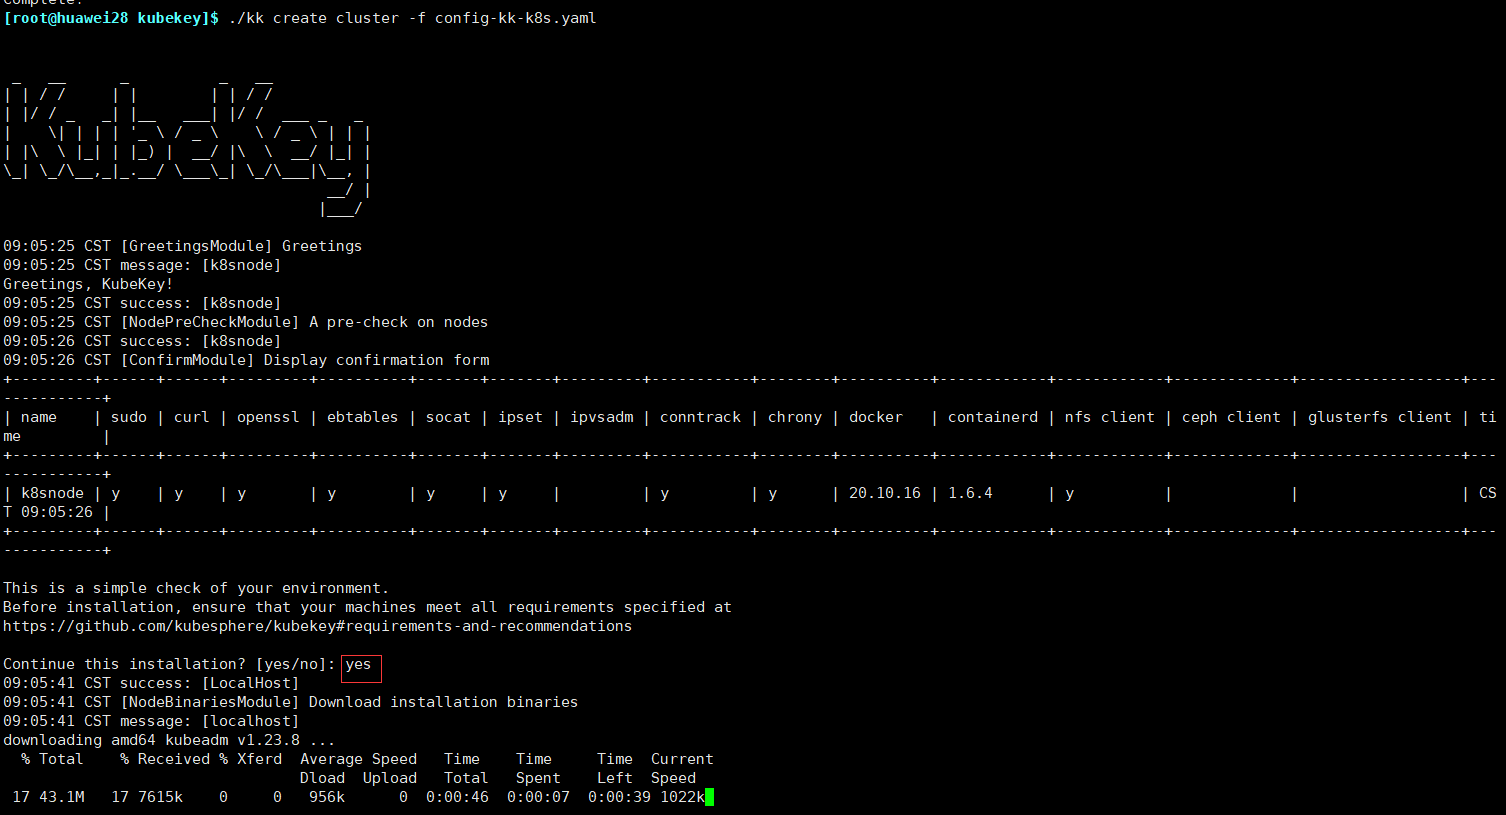
Task: Click the 'chrony' column header
Action: [x=795, y=417]
